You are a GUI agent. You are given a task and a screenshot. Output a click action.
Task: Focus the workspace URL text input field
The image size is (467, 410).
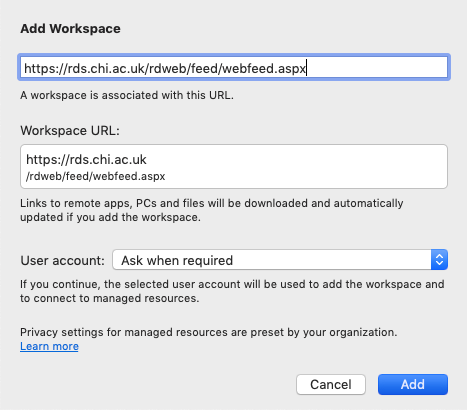click(x=234, y=68)
